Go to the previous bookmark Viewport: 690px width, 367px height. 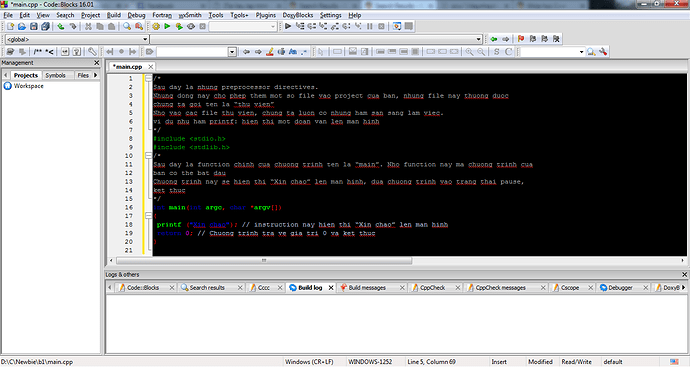[x=533, y=39]
